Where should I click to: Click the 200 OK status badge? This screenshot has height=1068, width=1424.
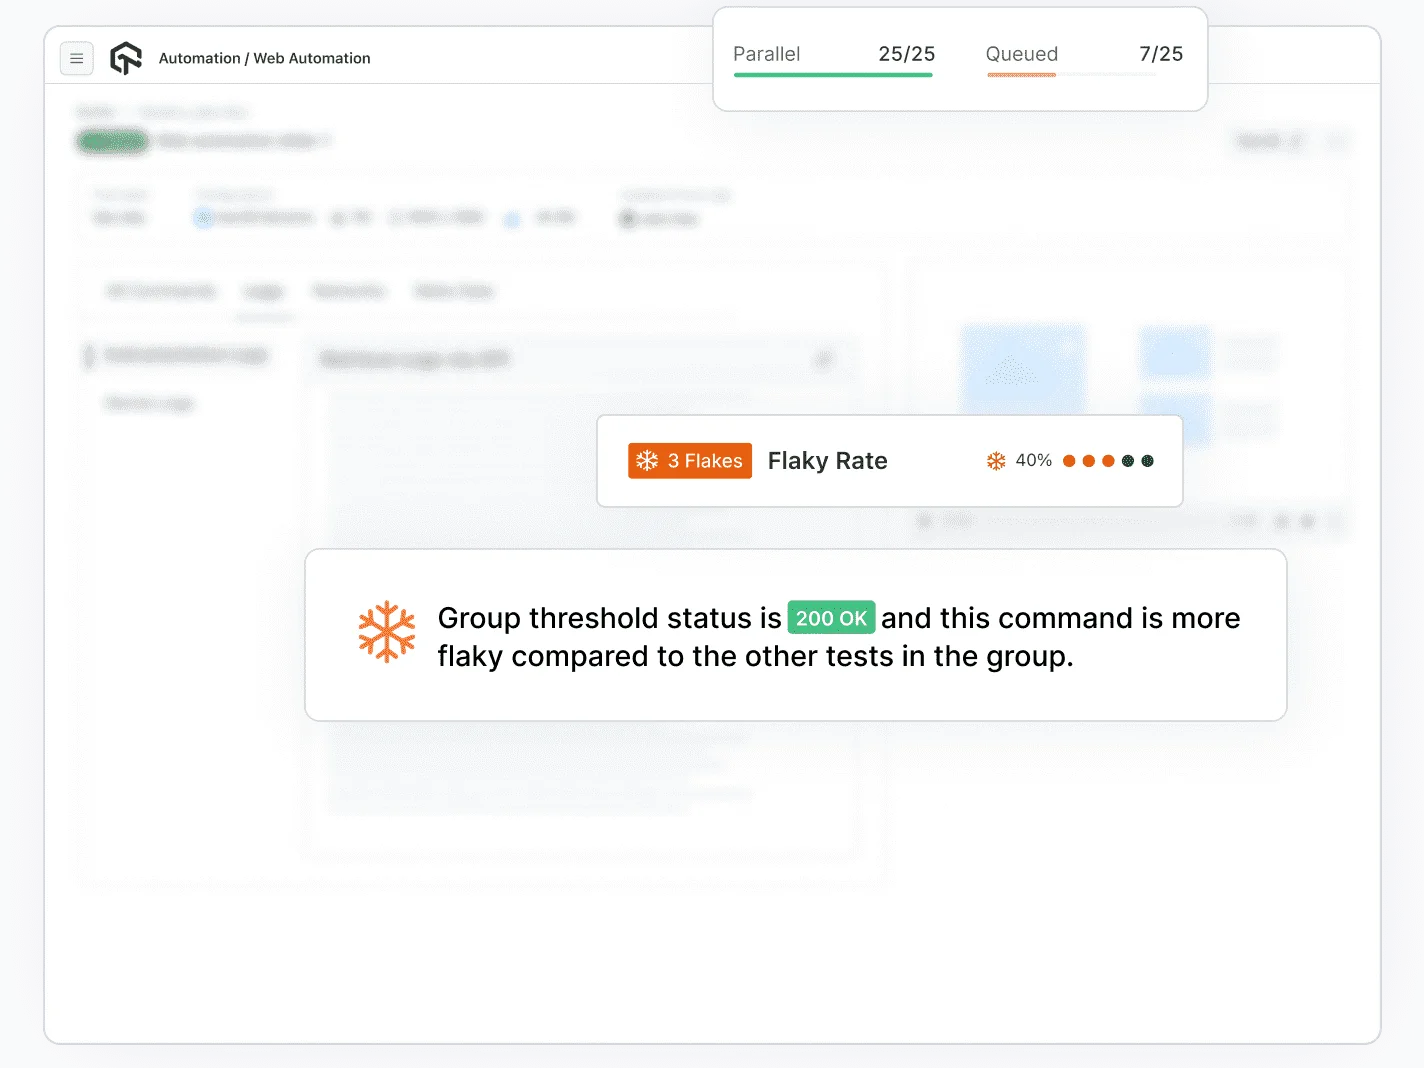(x=831, y=618)
